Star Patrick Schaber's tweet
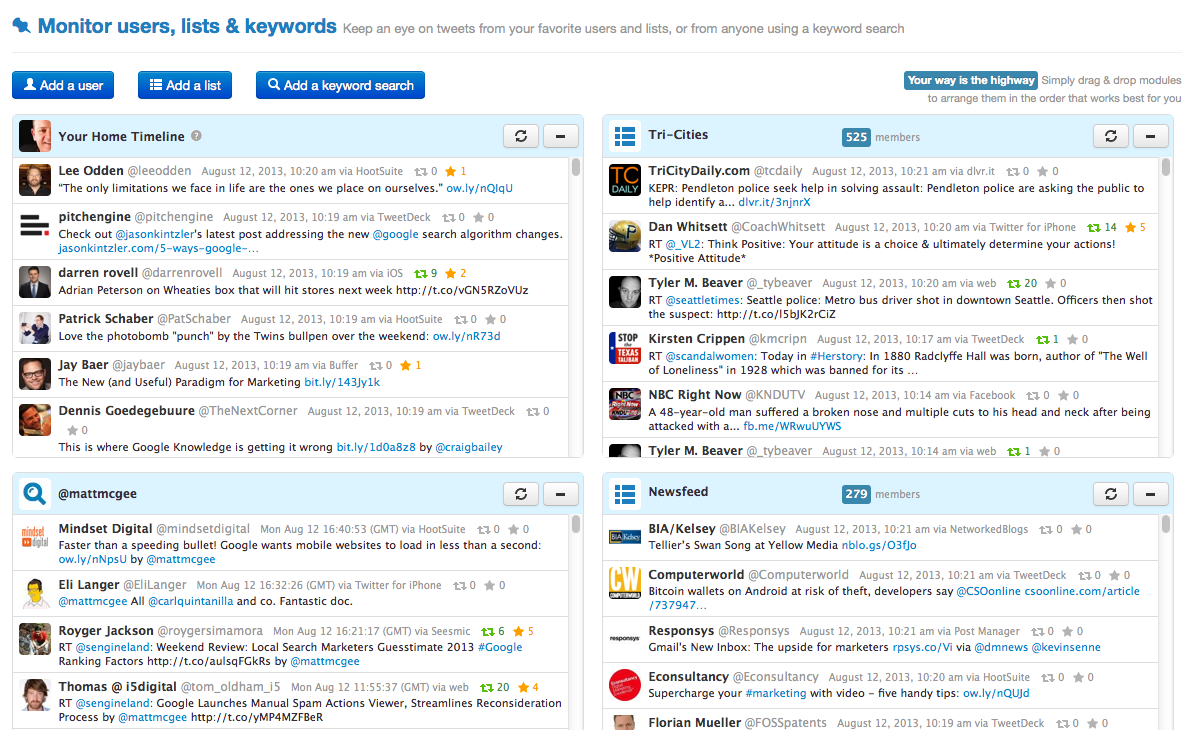 (x=490, y=319)
